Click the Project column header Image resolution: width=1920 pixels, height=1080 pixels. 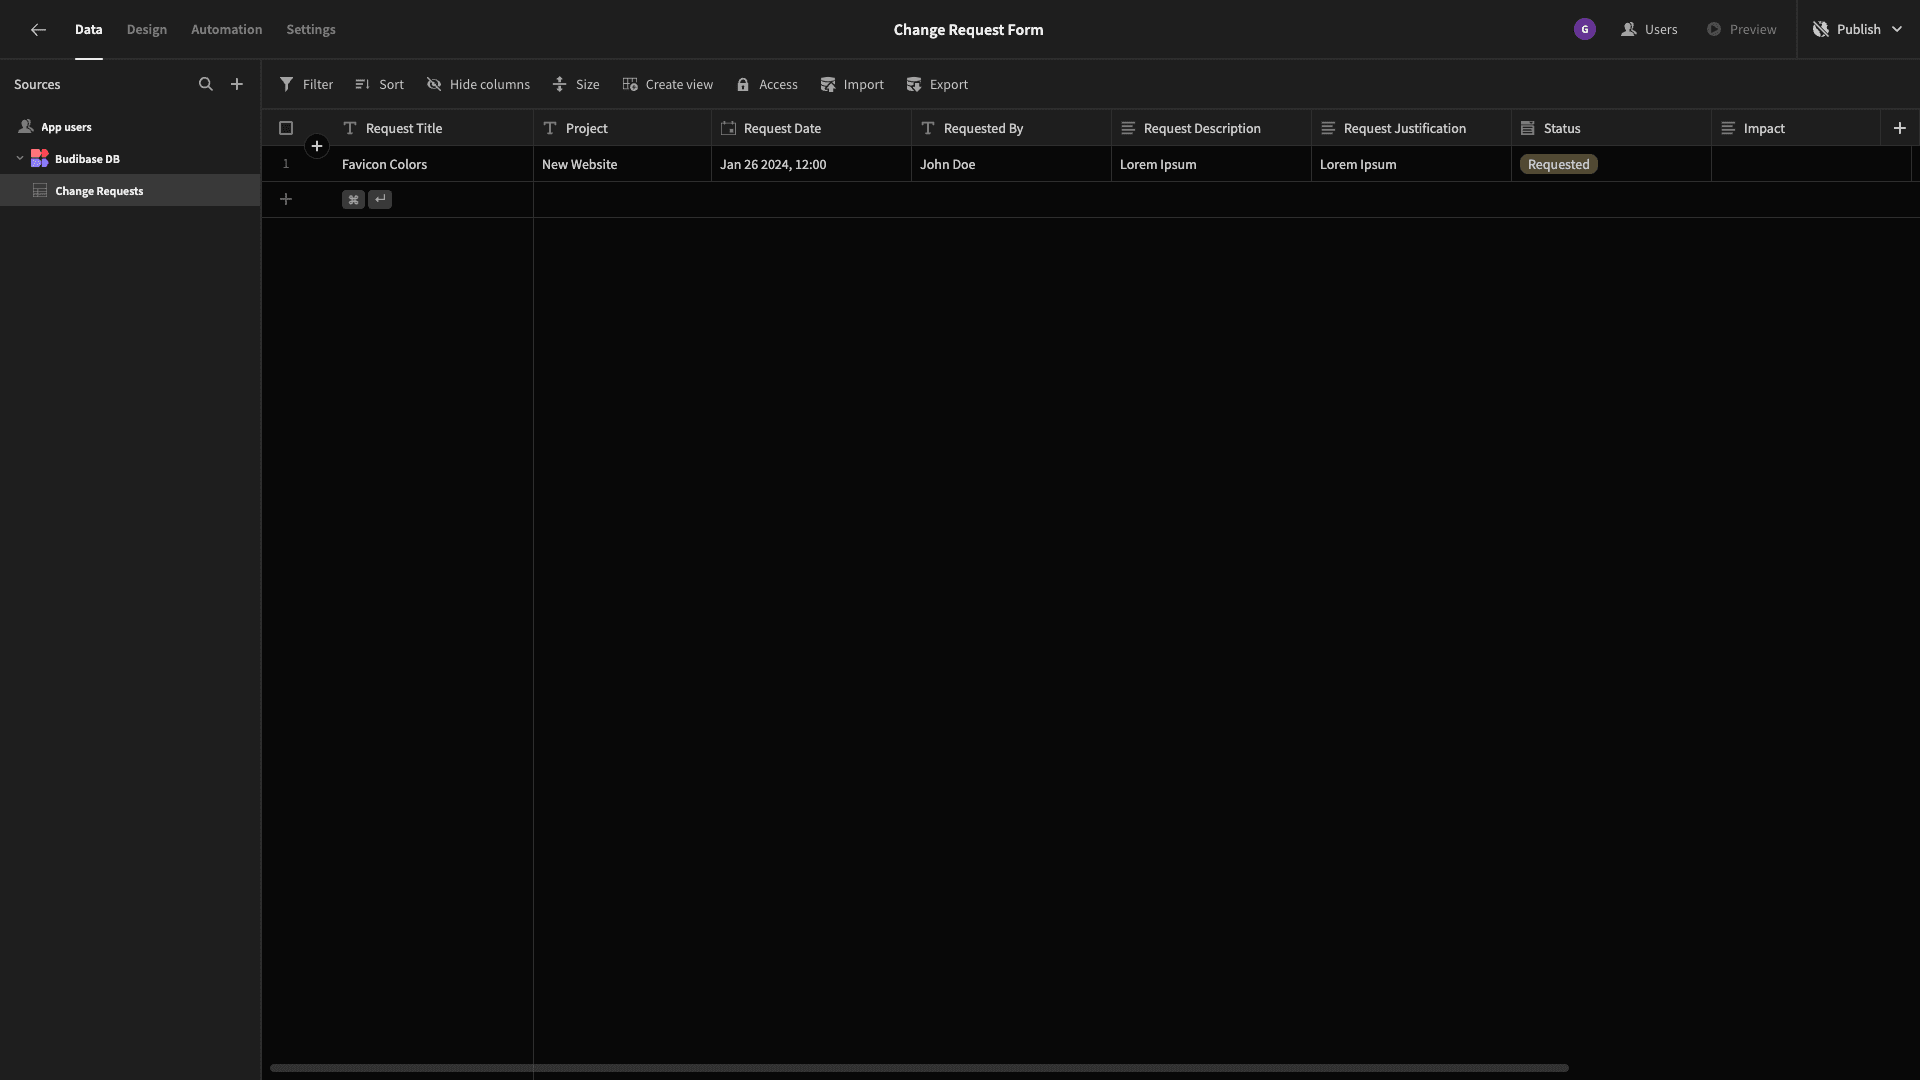click(x=622, y=128)
